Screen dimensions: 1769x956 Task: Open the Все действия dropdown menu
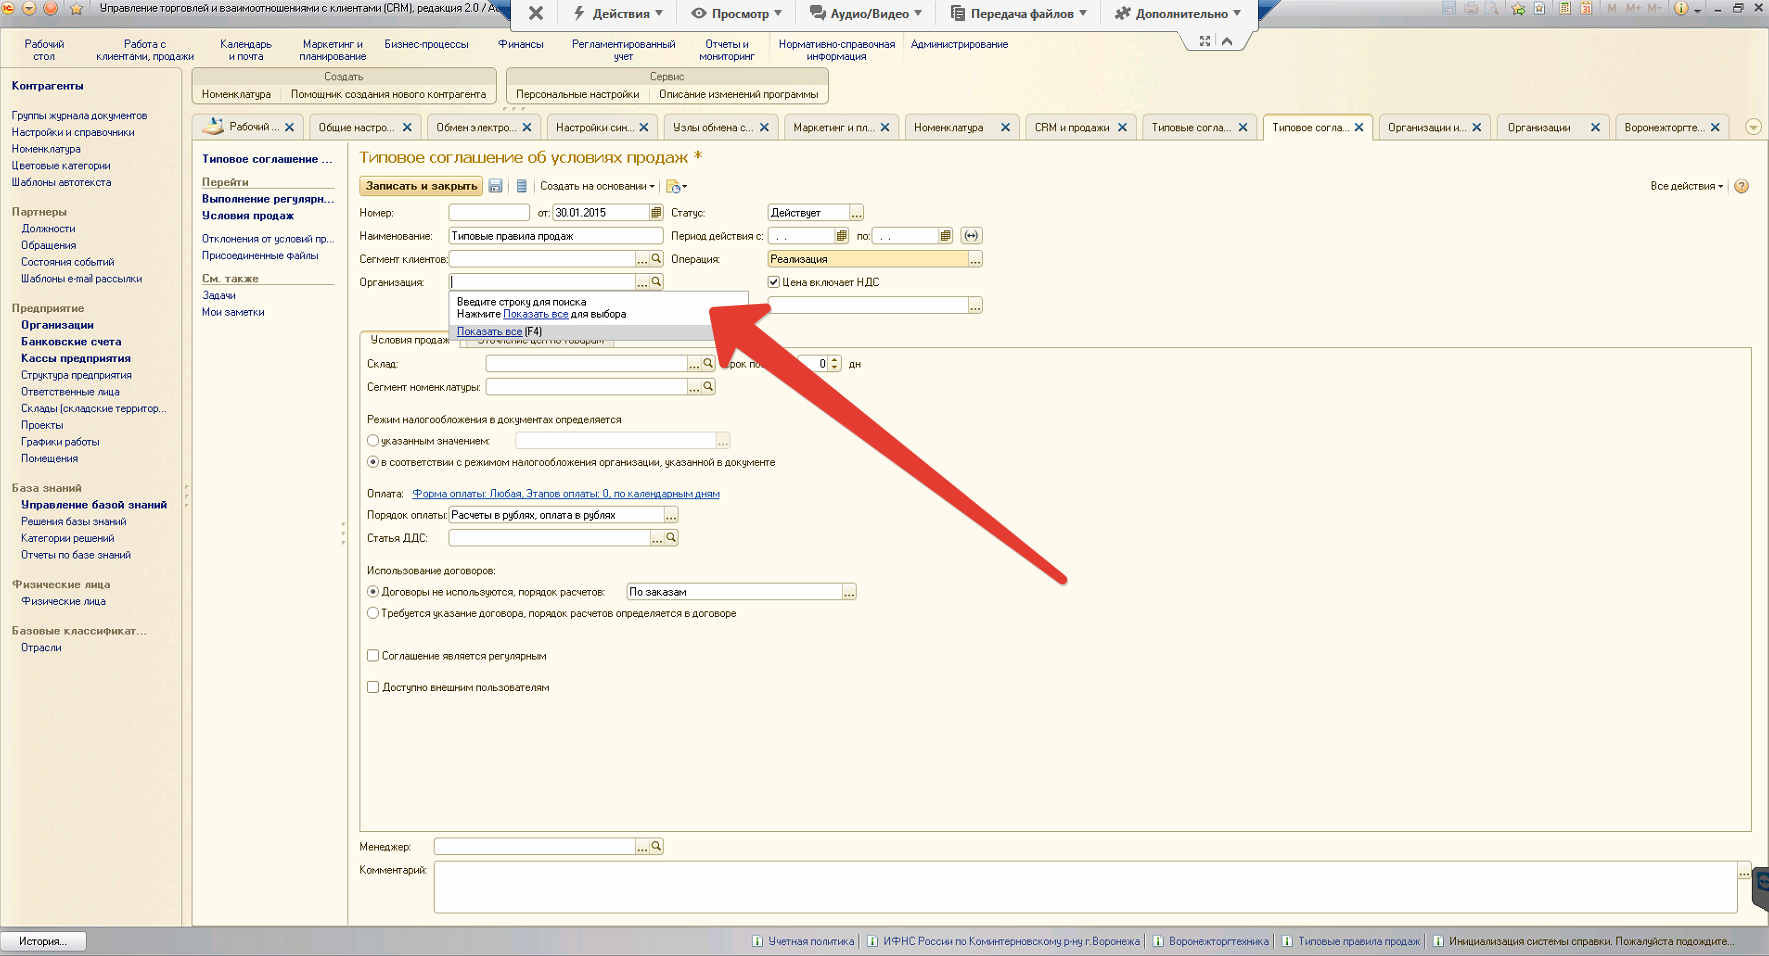(1686, 186)
